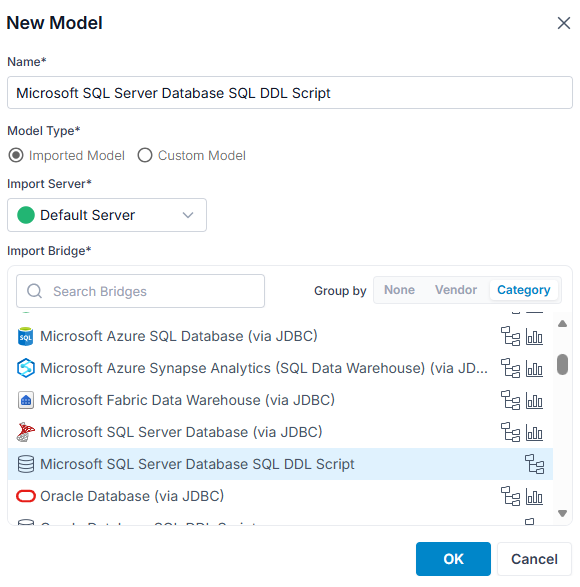Click the Import Server dropdown chevron
Image resolution: width=580 pixels, height=587 pixels.
click(188, 215)
